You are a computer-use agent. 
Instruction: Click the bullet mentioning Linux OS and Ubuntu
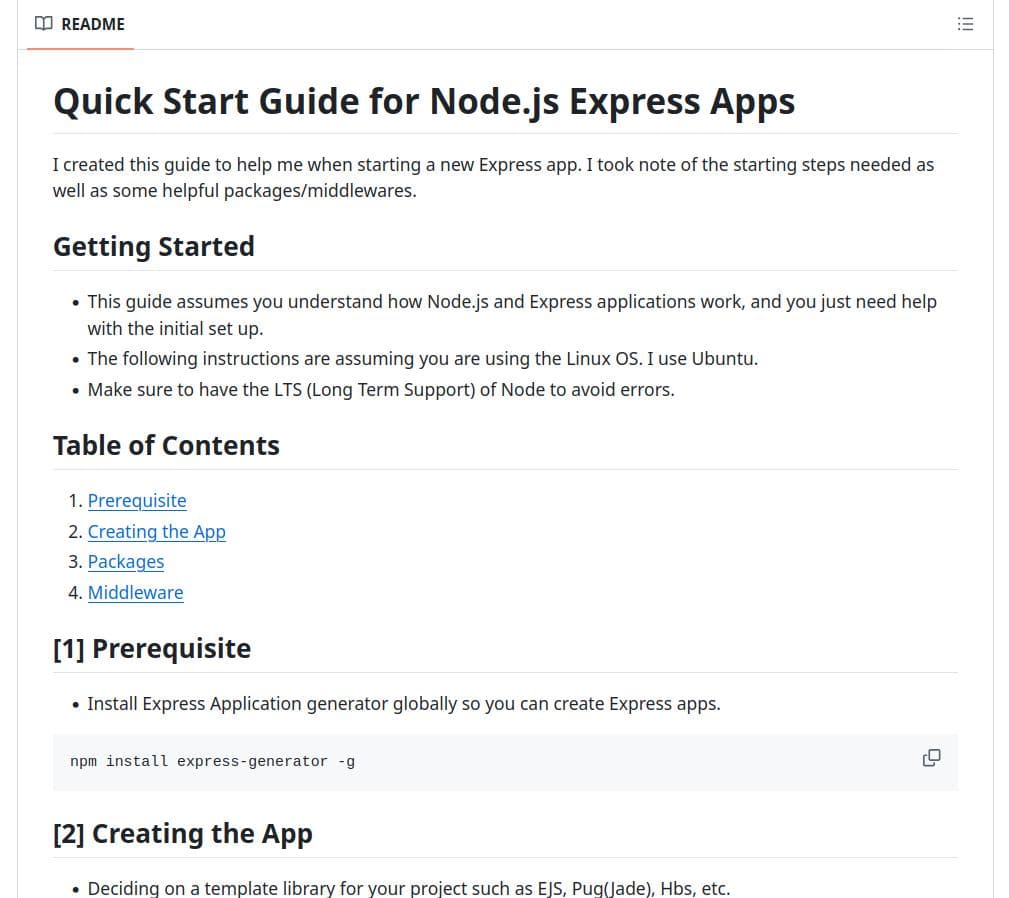pyautogui.click(x=422, y=359)
